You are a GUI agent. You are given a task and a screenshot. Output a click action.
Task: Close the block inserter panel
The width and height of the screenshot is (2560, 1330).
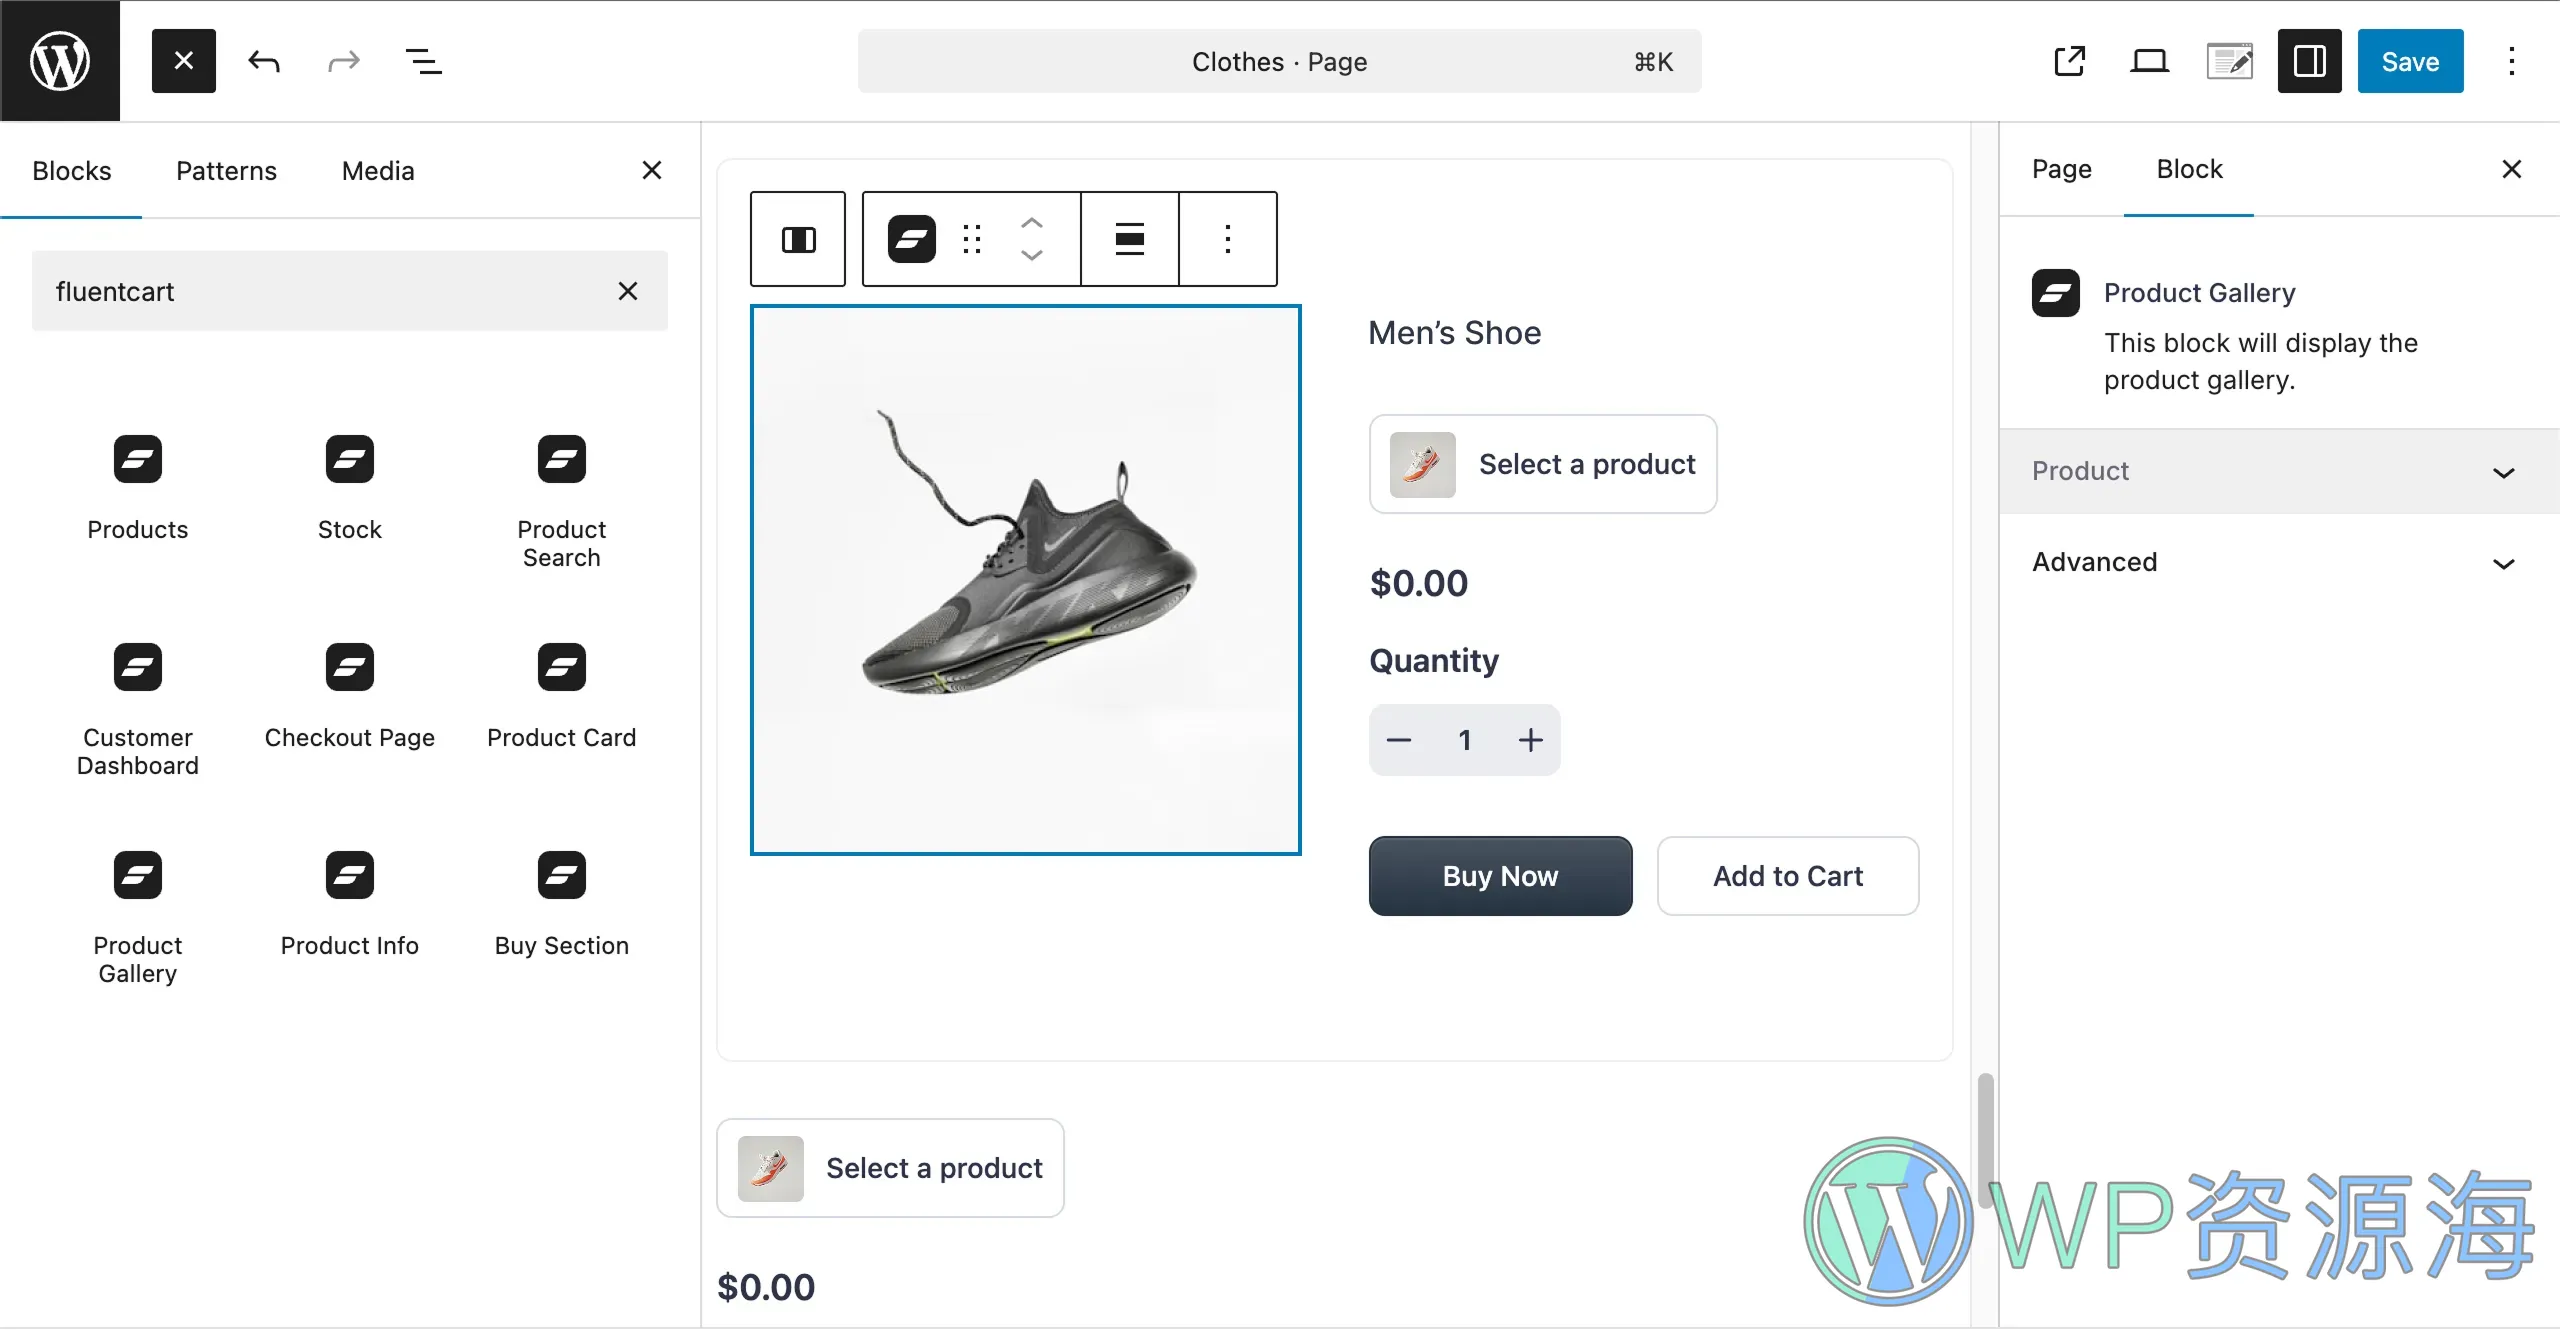click(651, 170)
